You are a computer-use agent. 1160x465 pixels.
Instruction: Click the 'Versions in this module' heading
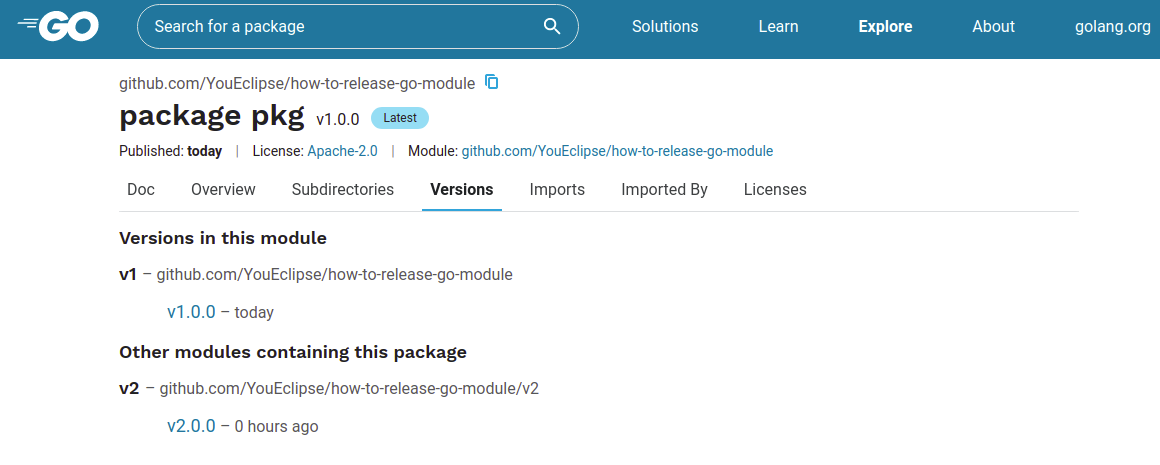click(223, 238)
